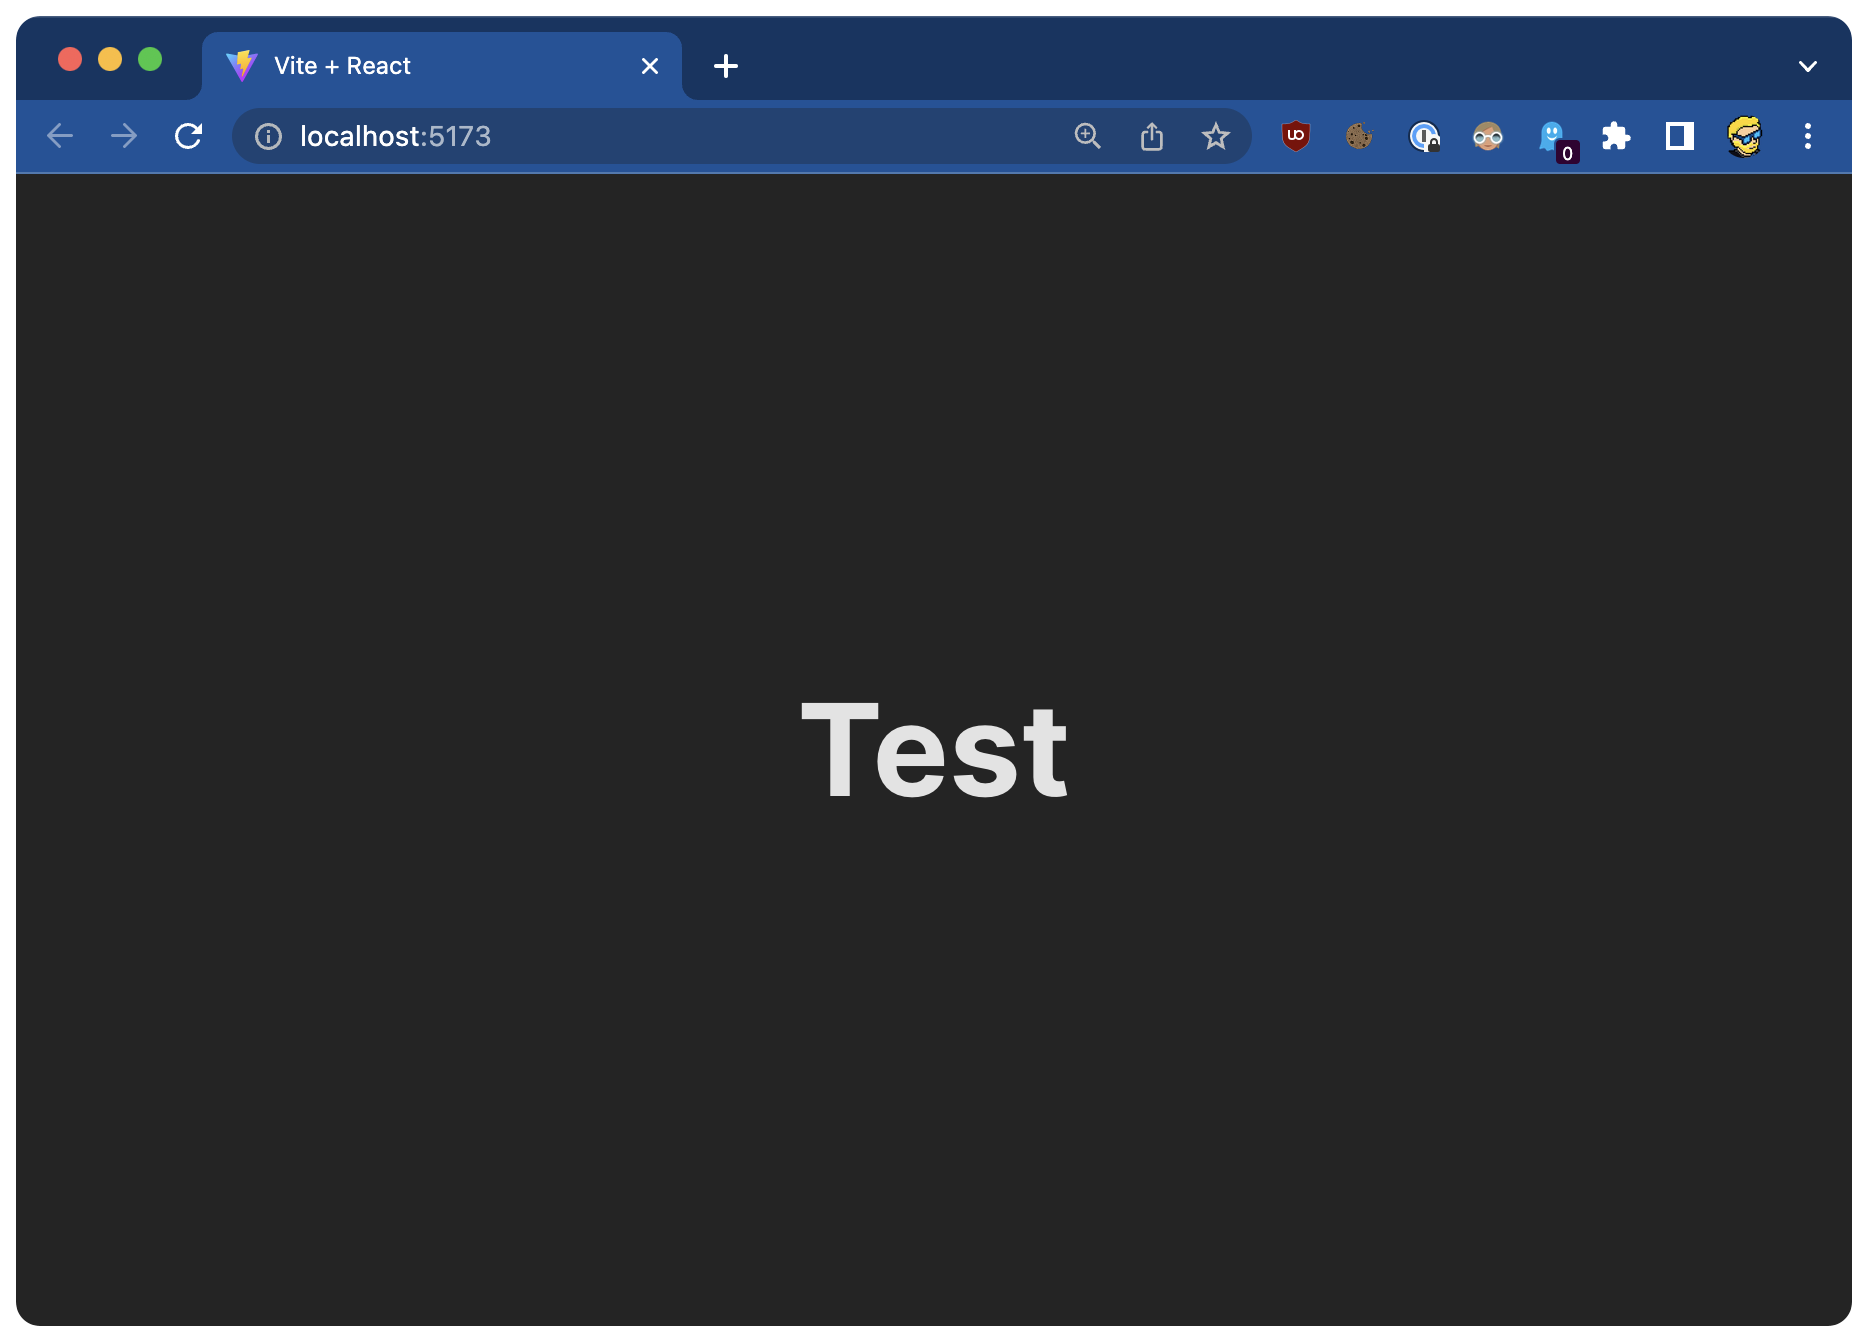Open the zoom magnifier in address bar
1868x1342 pixels.
1087,136
